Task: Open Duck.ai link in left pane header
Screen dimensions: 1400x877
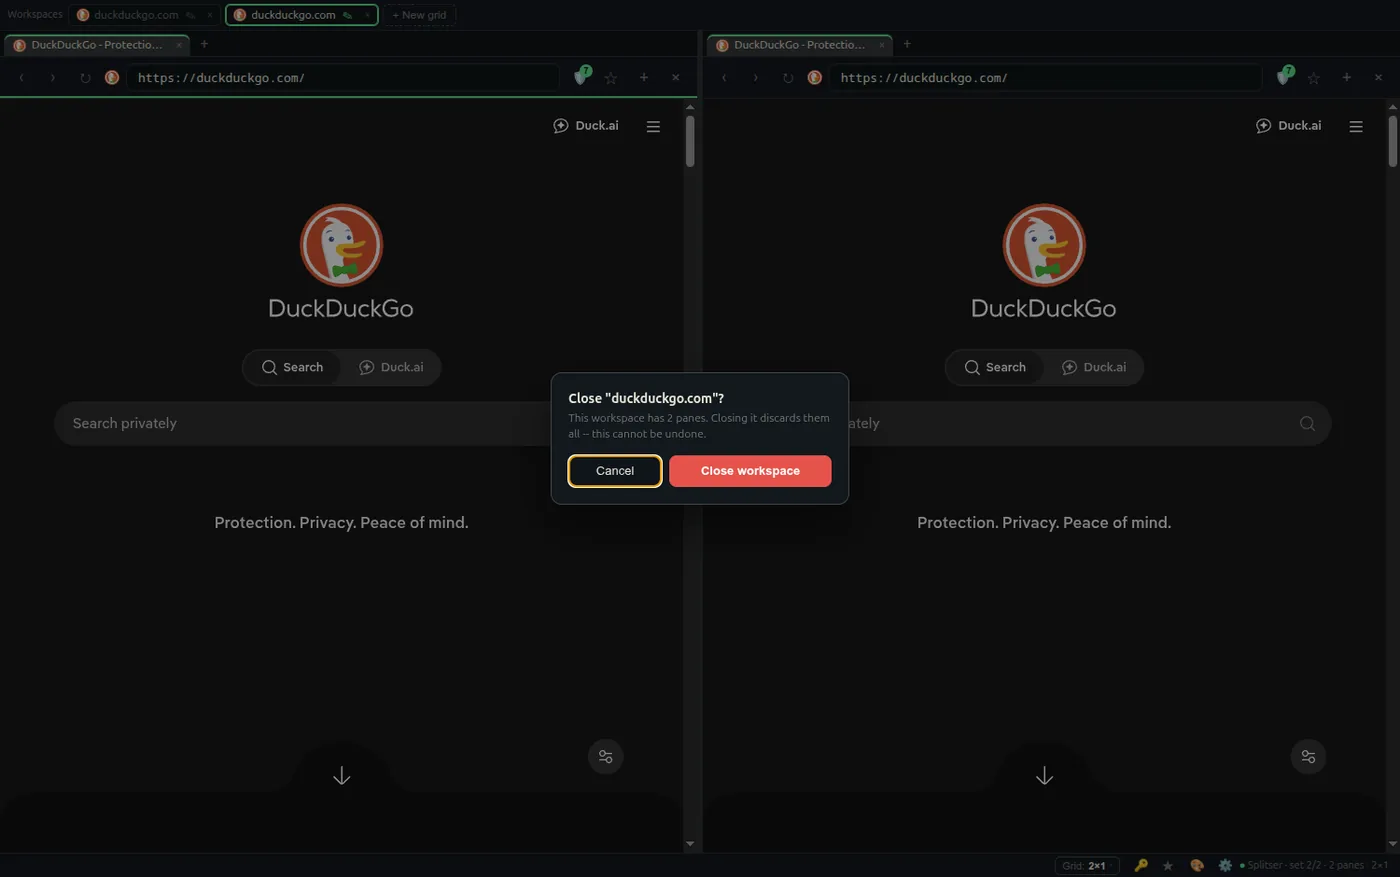Action: point(586,126)
